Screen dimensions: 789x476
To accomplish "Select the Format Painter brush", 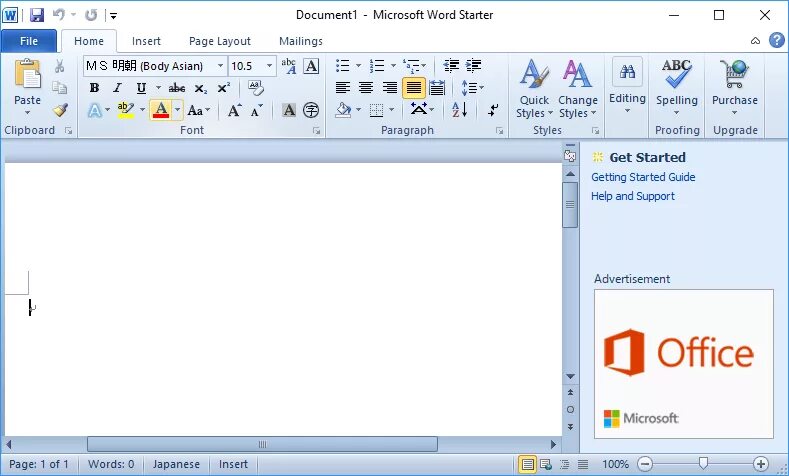I will (60, 110).
